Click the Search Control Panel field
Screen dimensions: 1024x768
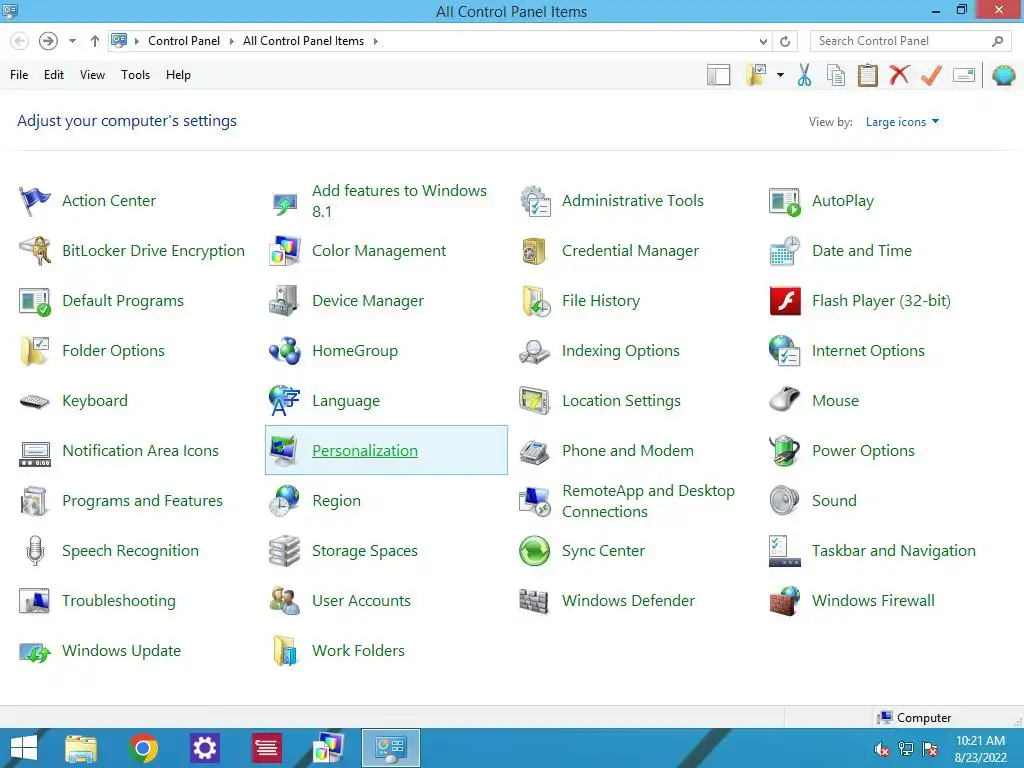(x=910, y=41)
